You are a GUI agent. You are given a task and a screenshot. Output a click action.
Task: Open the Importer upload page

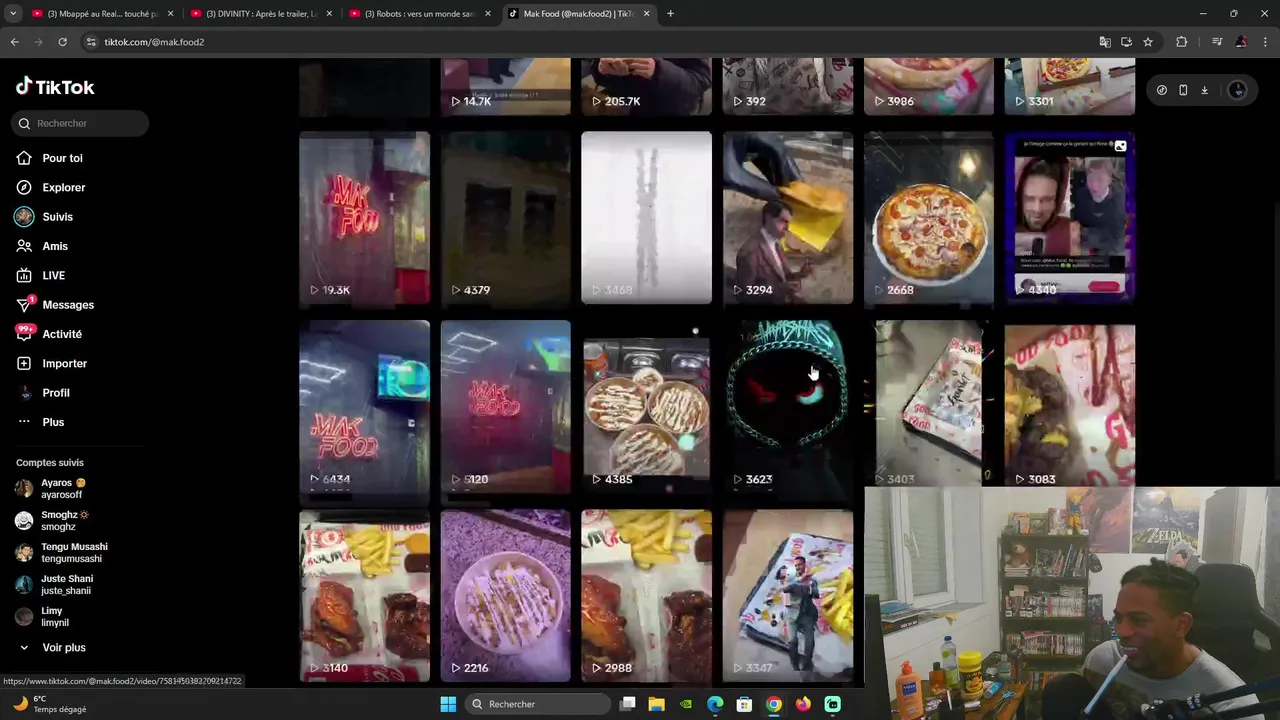pos(64,363)
